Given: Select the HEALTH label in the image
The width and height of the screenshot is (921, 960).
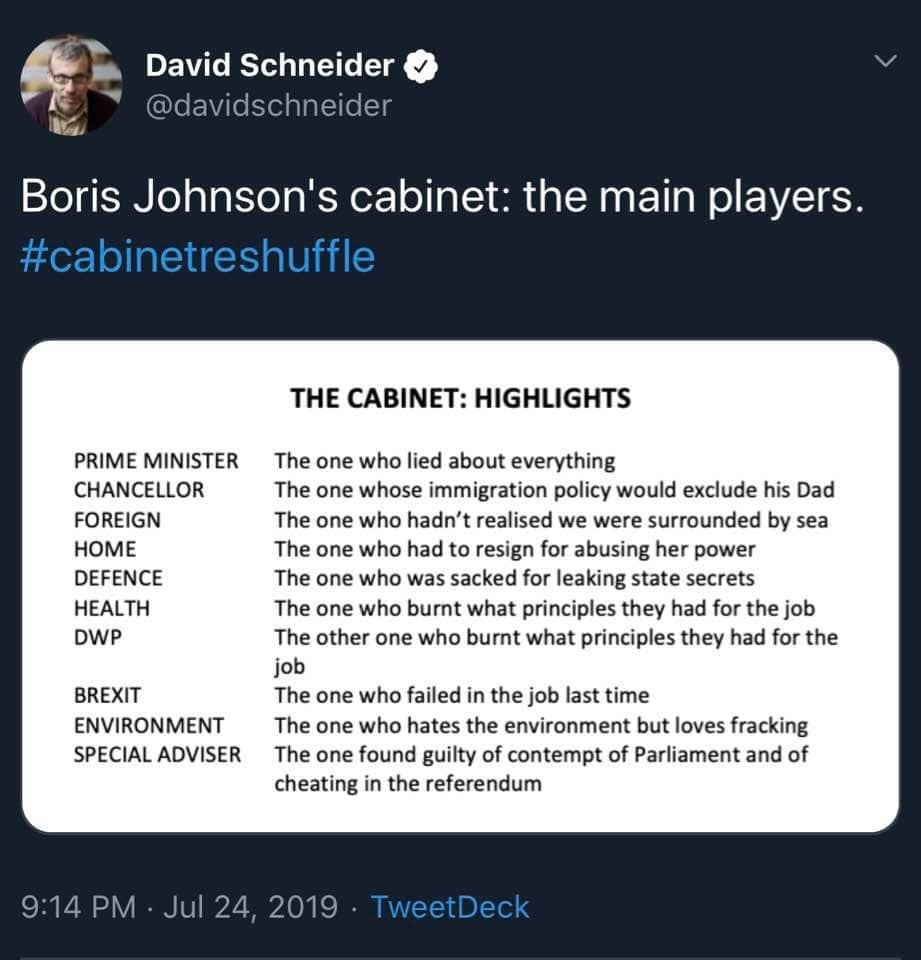Looking at the screenshot, I should [x=111, y=607].
